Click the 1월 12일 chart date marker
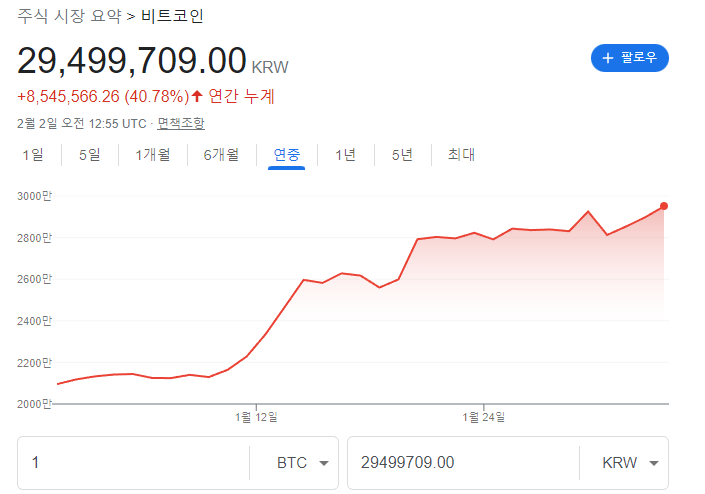Screen dimensions: 705x494 [257, 416]
